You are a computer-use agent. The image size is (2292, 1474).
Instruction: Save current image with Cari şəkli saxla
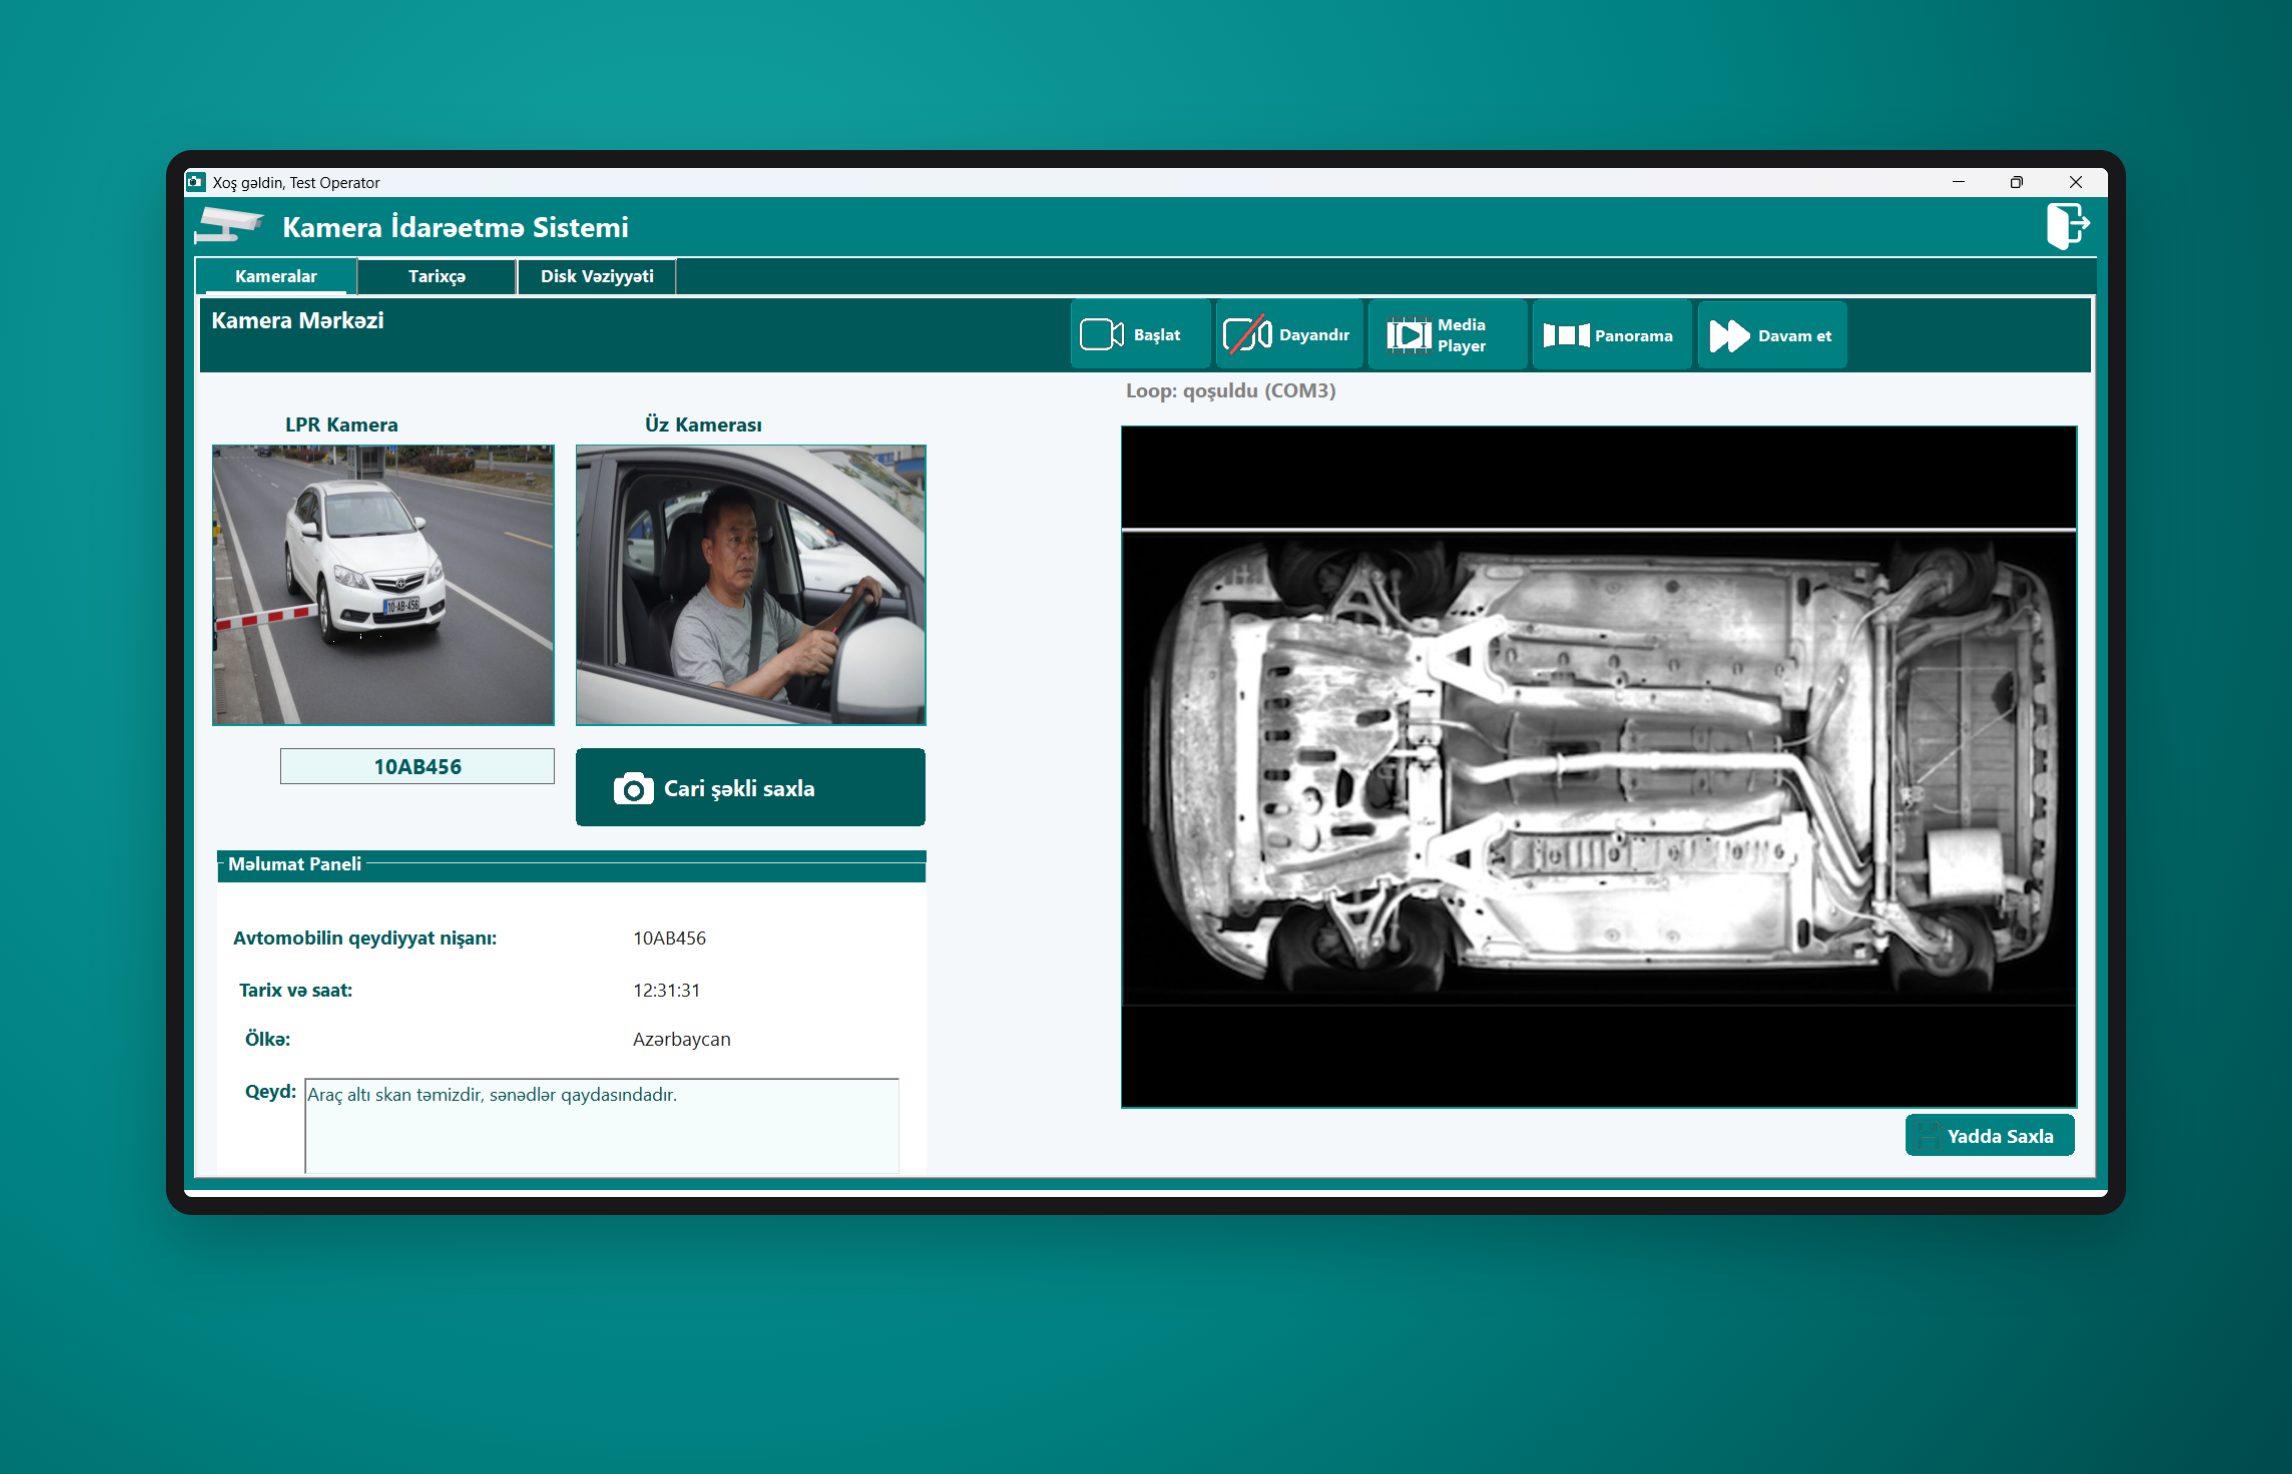click(x=750, y=787)
